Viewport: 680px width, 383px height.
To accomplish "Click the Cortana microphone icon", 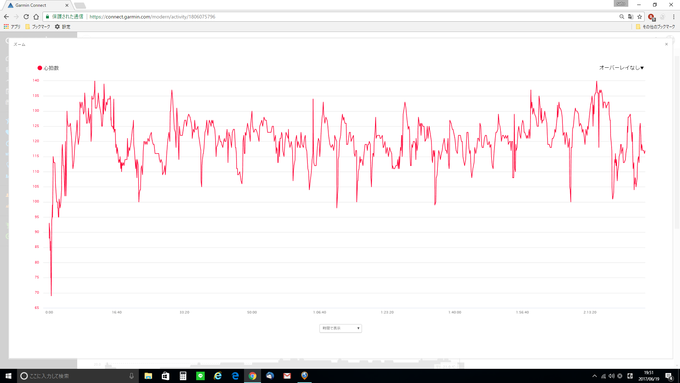I will [x=131, y=376].
